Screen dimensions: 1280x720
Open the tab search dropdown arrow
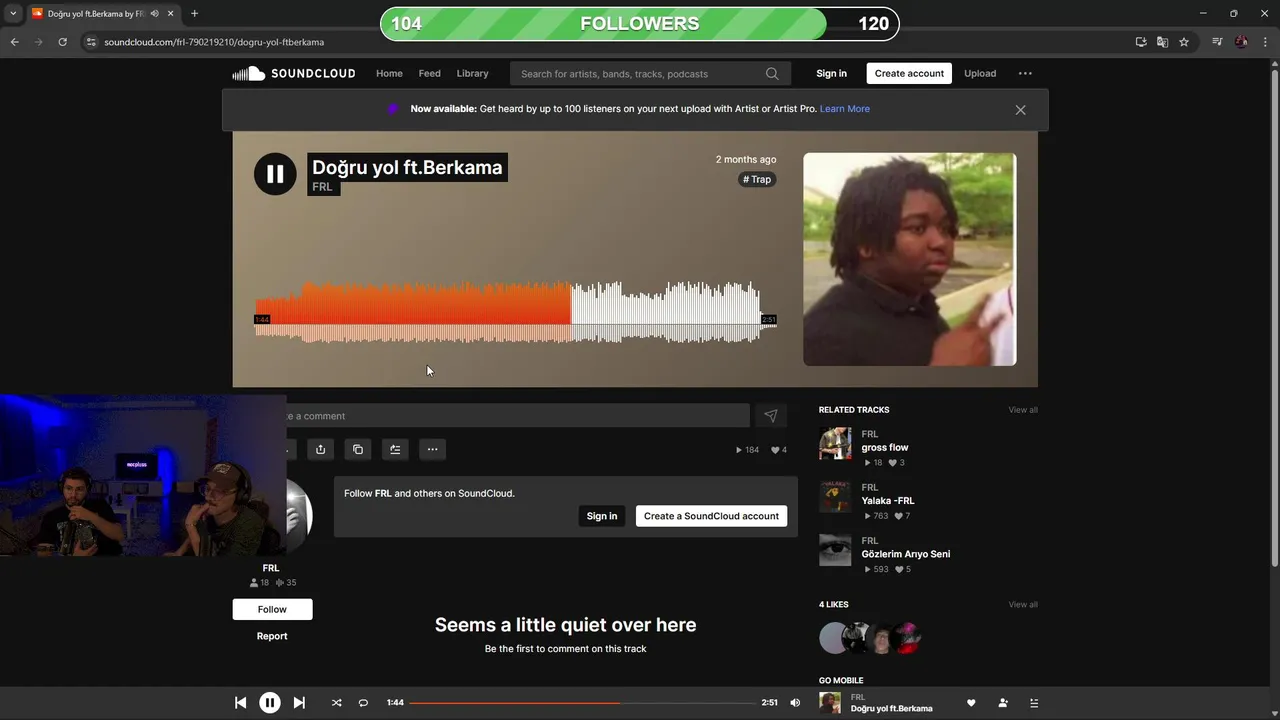click(13, 13)
